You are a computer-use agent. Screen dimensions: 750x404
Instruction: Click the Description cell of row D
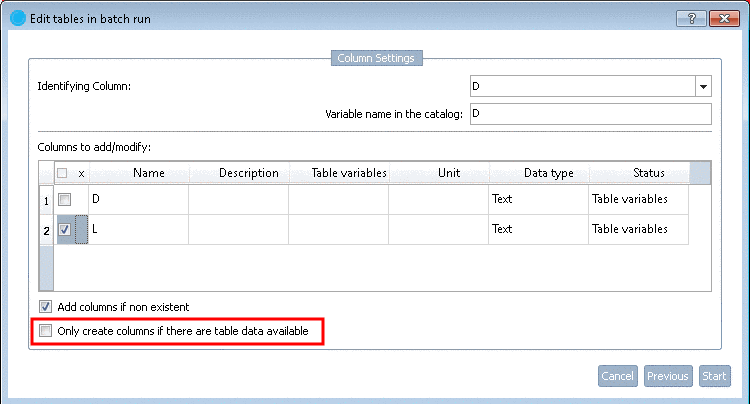[238, 199]
